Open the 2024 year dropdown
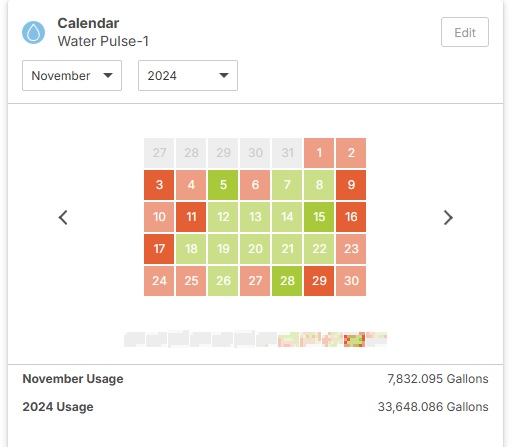Image resolution: width=515 pixels, height=447 pixels. [188, 75]
